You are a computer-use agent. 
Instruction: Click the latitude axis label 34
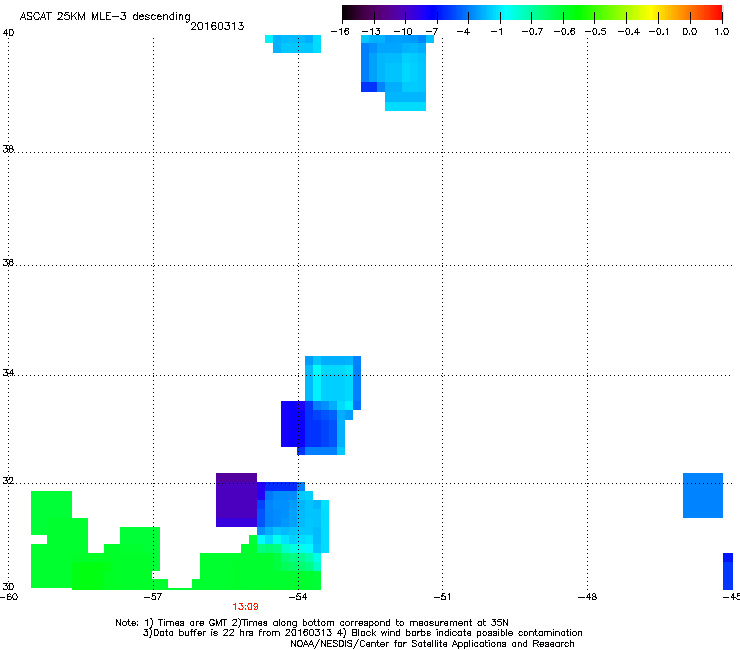[8, 373]
